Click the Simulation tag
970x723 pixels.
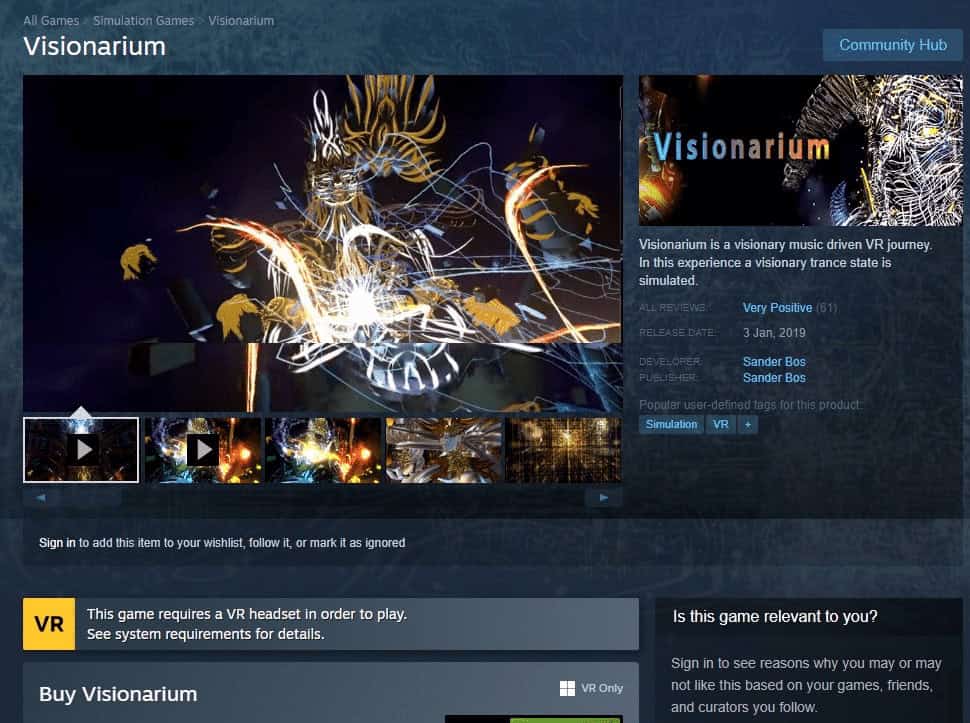[671, 424]
